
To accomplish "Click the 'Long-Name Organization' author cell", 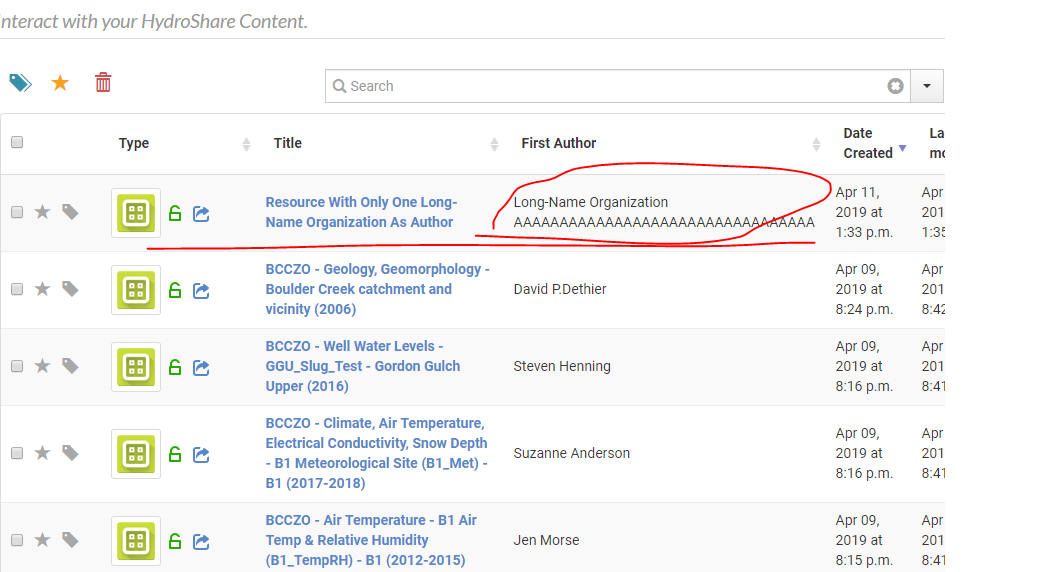I will tap(664, 212).
